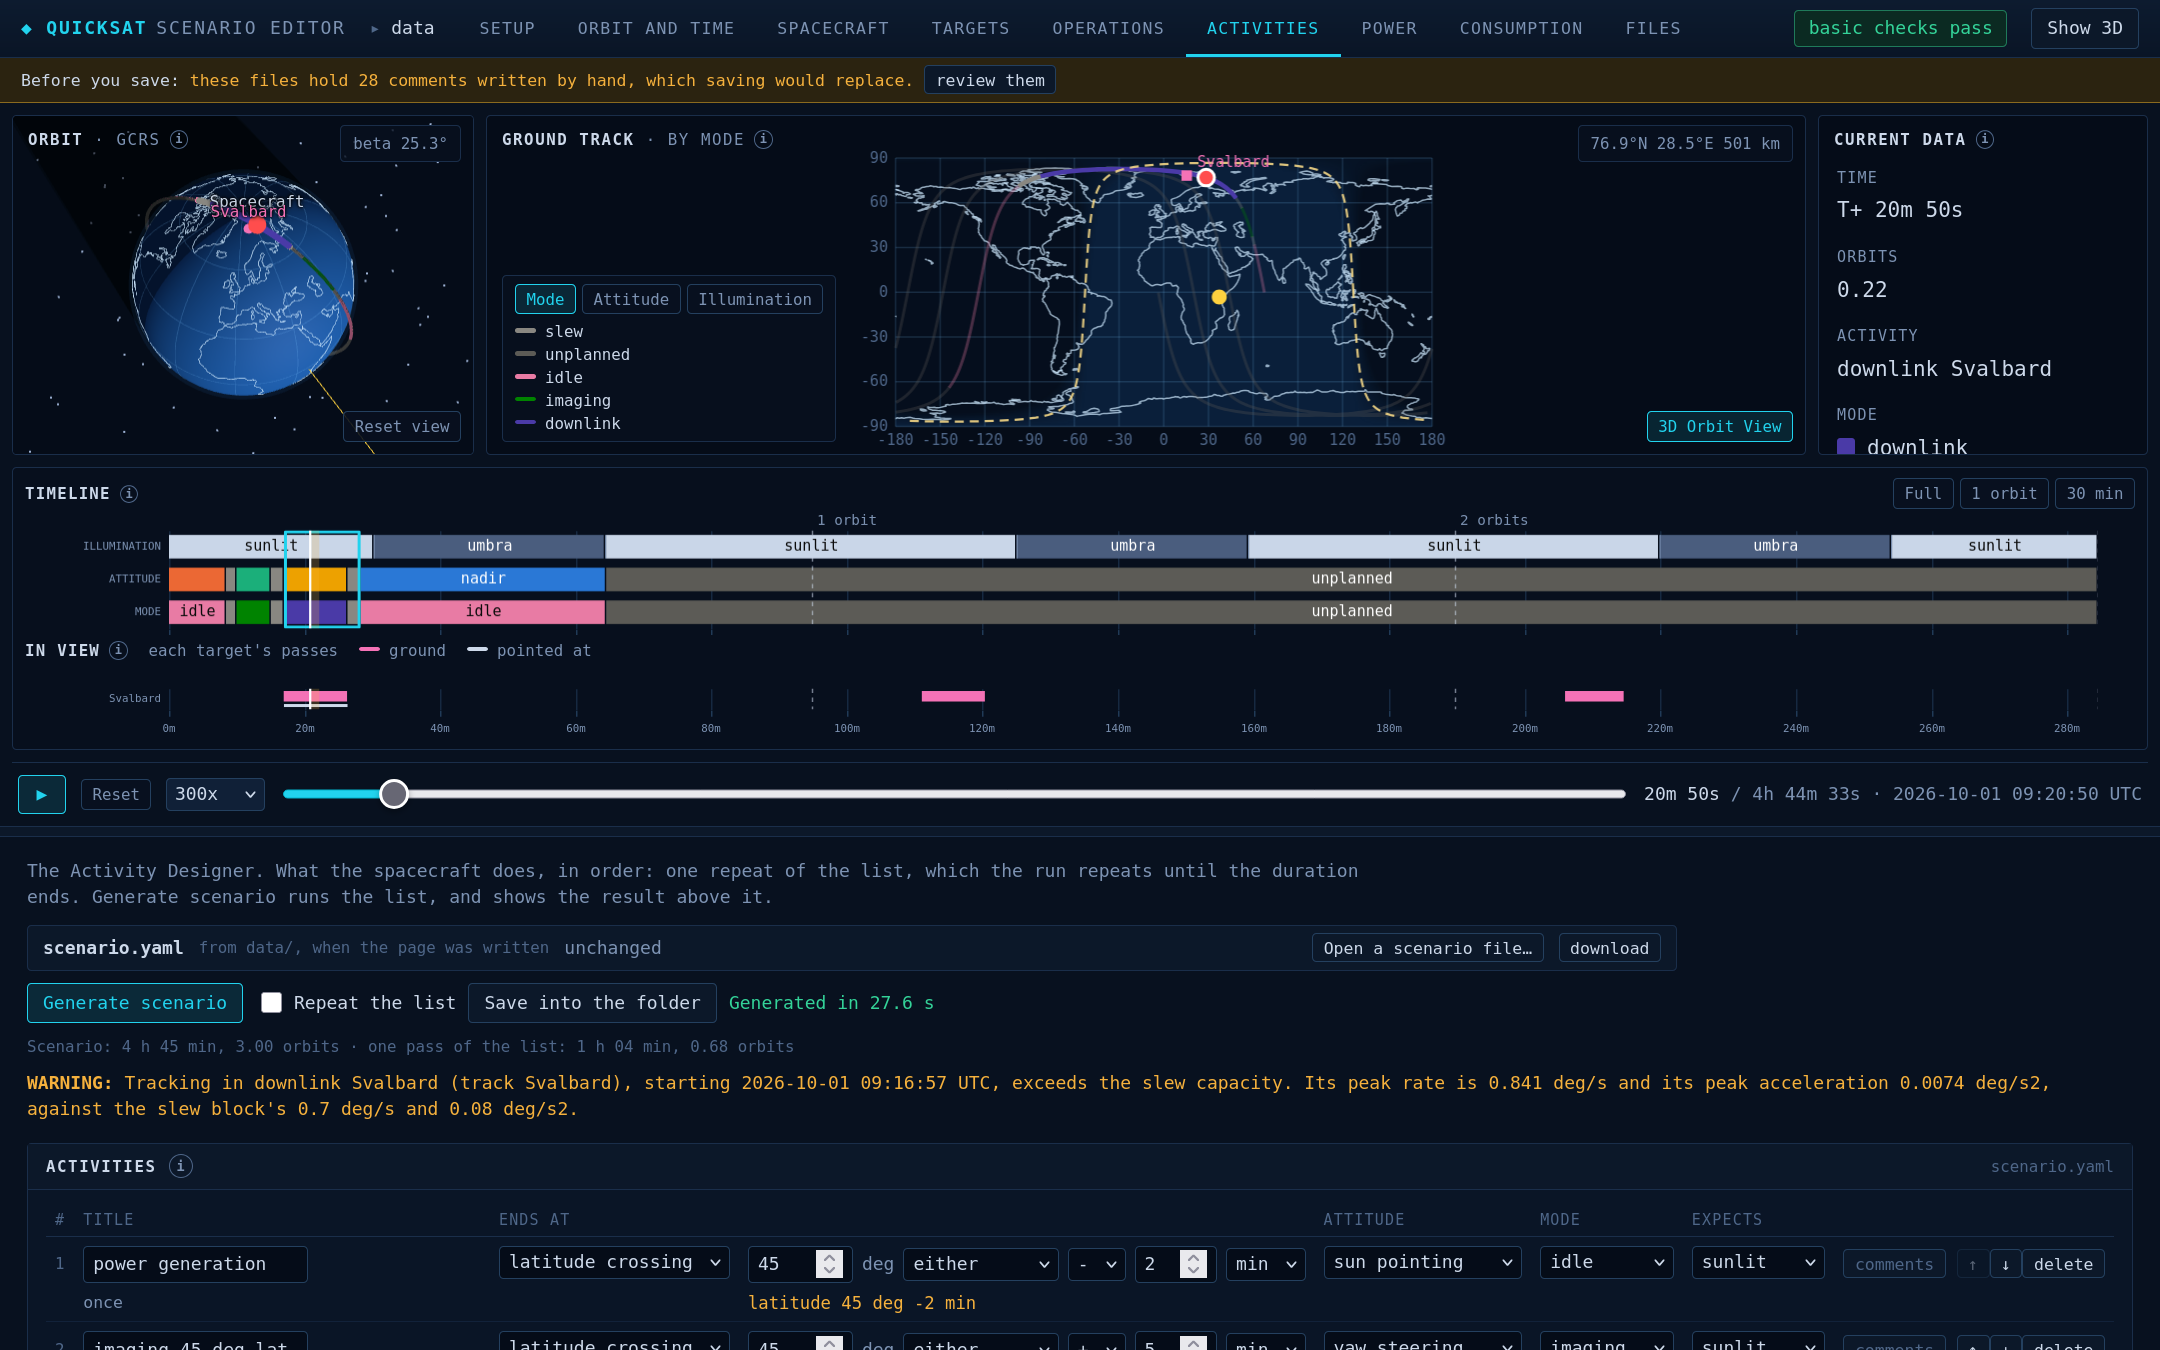
Task: Open the ORBIT AND TIME tab
Action: [656, 28]
